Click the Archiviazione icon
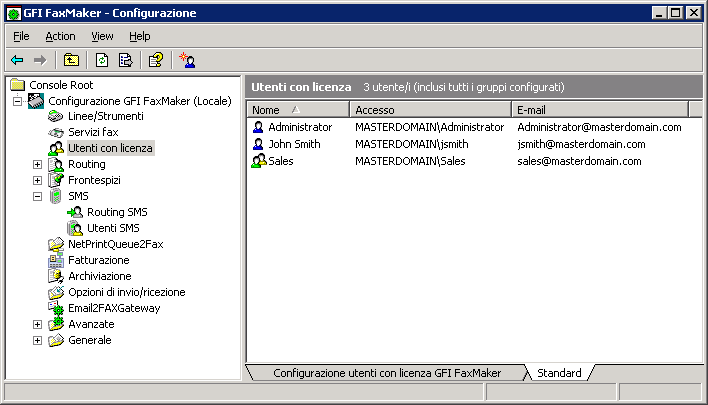 [56, 276]
